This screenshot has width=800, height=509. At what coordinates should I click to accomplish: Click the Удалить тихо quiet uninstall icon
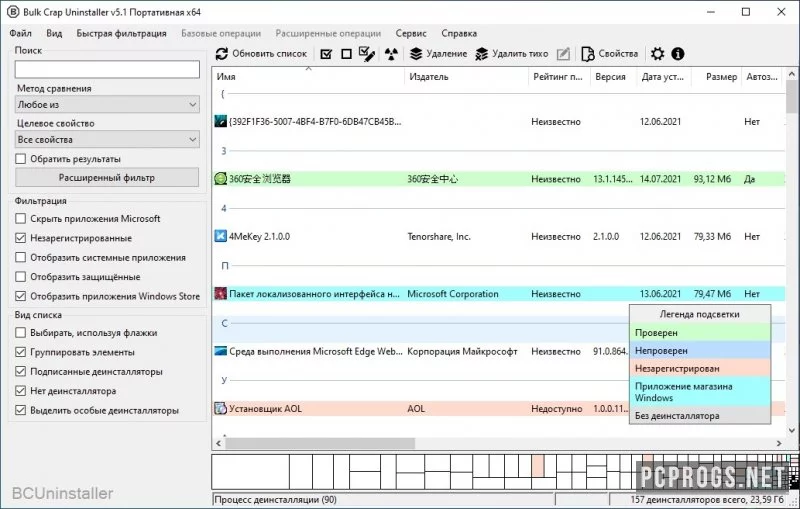[x=482, y=54]
